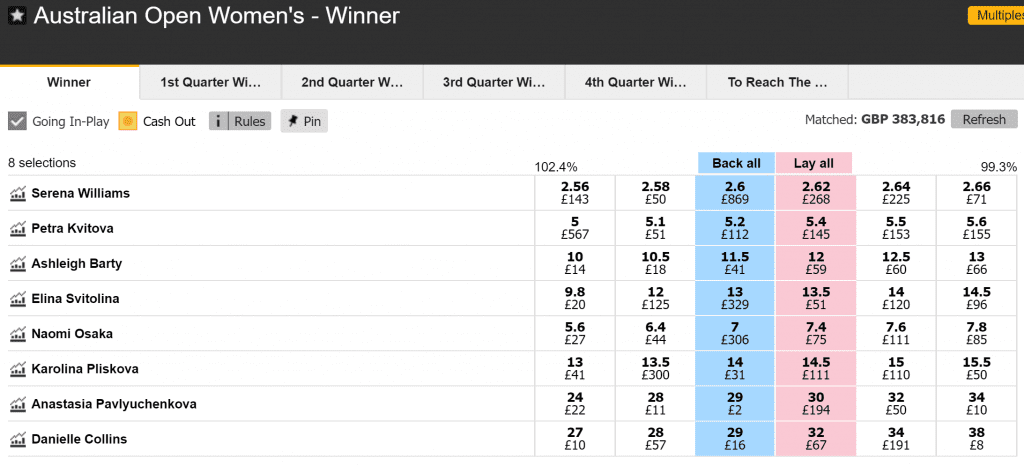Click the pink Lay all header
Viewport: 1024px width, 466px height.
pos(814,163)
